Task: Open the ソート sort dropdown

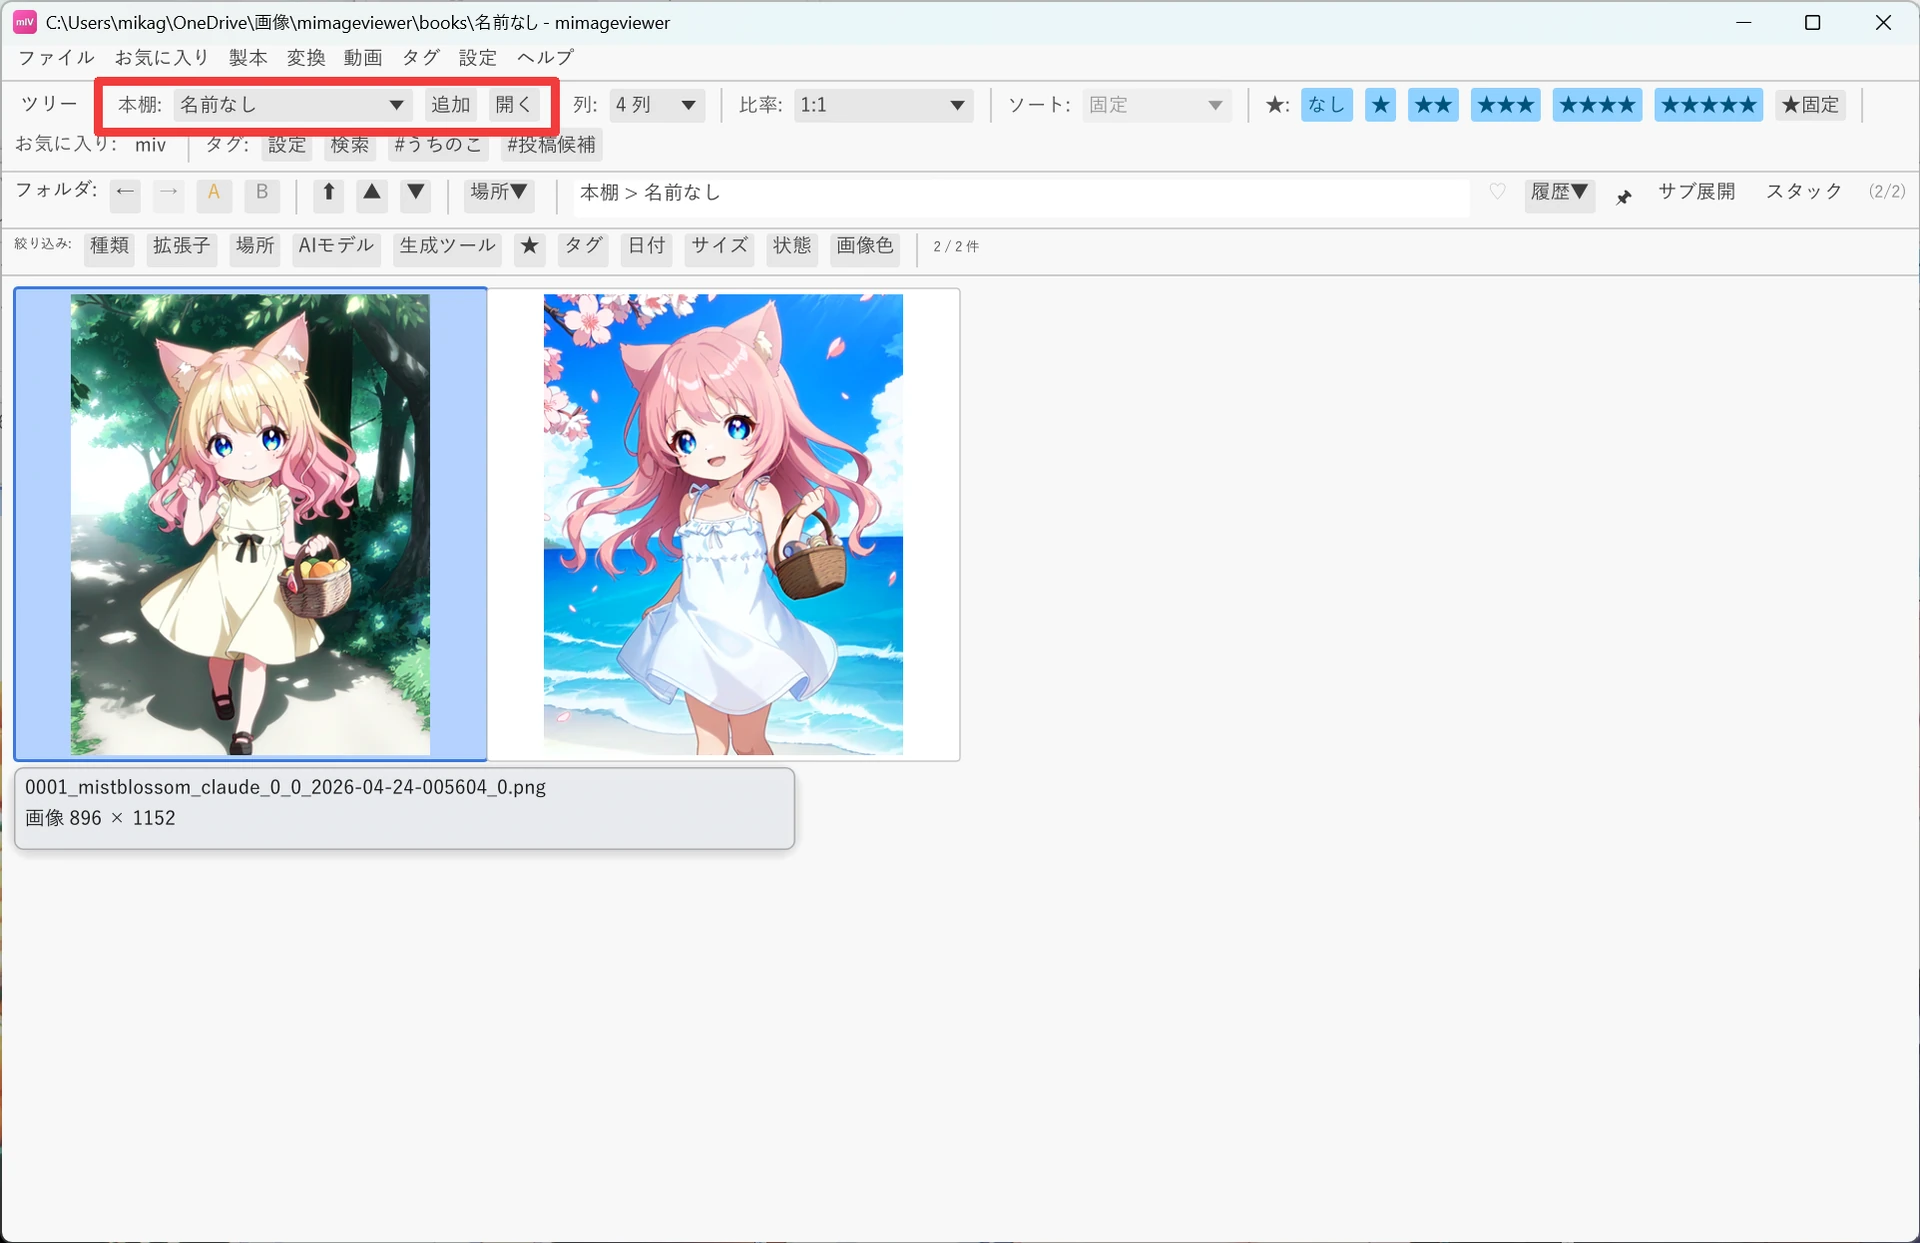Action: click(x=1156, y=105)
